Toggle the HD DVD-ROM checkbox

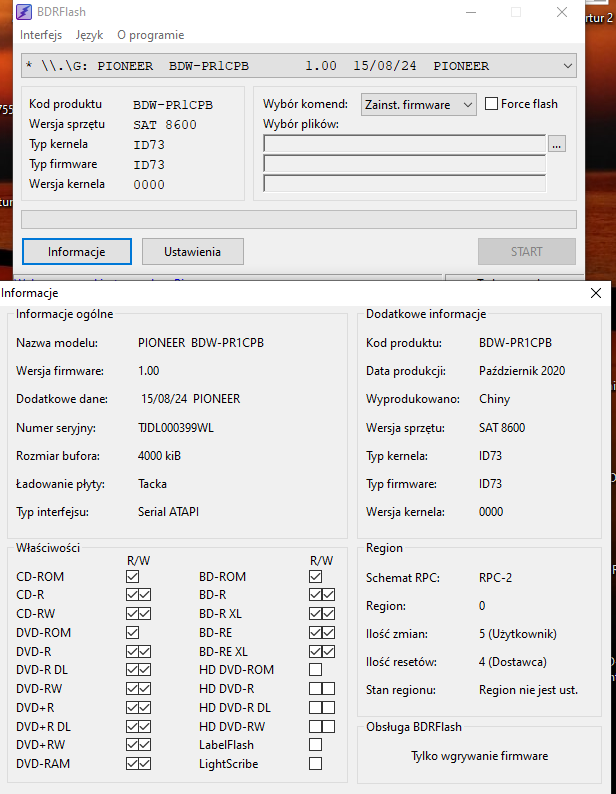pos(316,669)
